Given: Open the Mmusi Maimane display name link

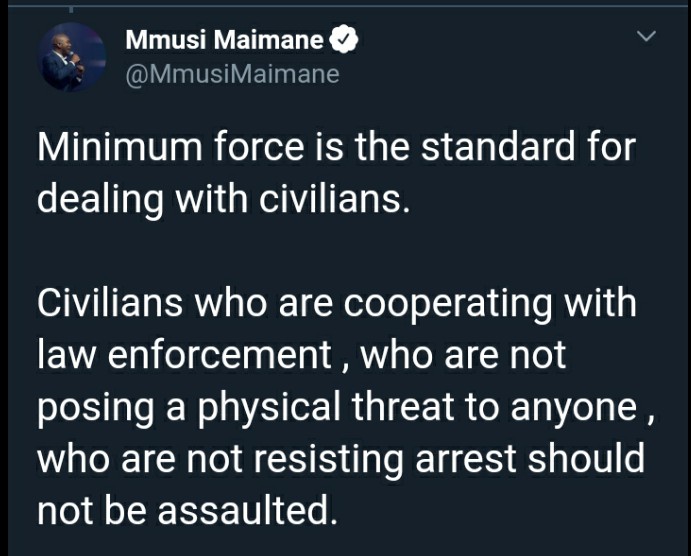Looking at the screenshot, I should [225, 40].
